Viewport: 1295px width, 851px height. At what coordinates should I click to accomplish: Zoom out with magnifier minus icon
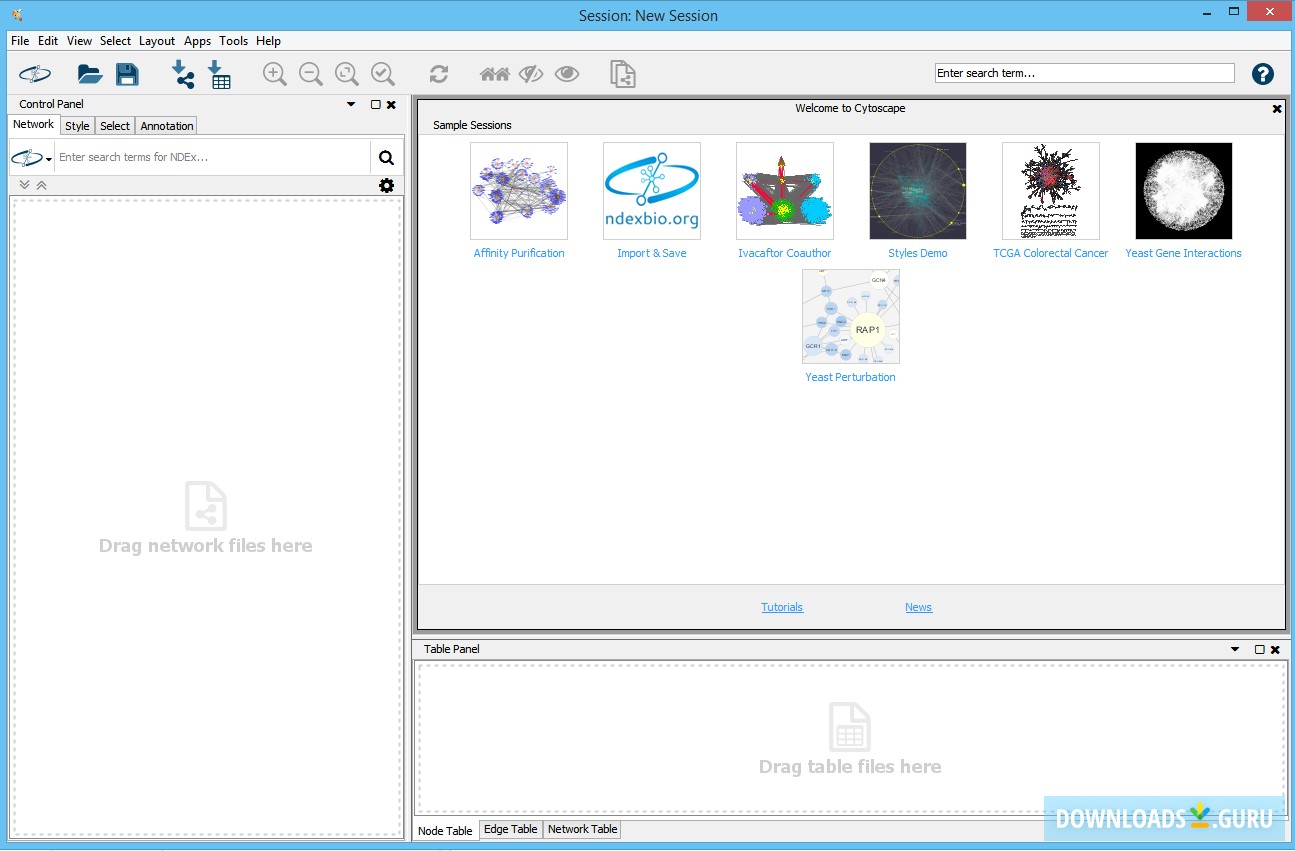click(x=311, y=74)
